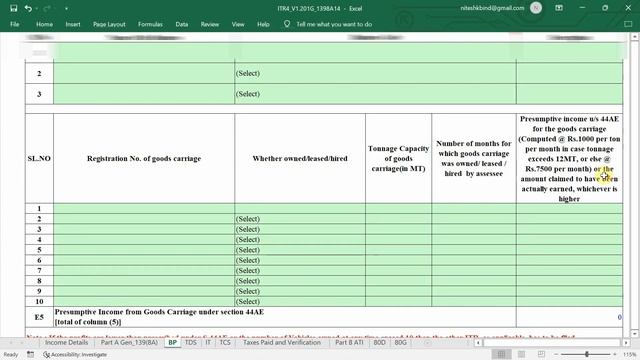
Task: Open Customize Quick Access Toolbar arrow
Action: click(x=66, y=9)
